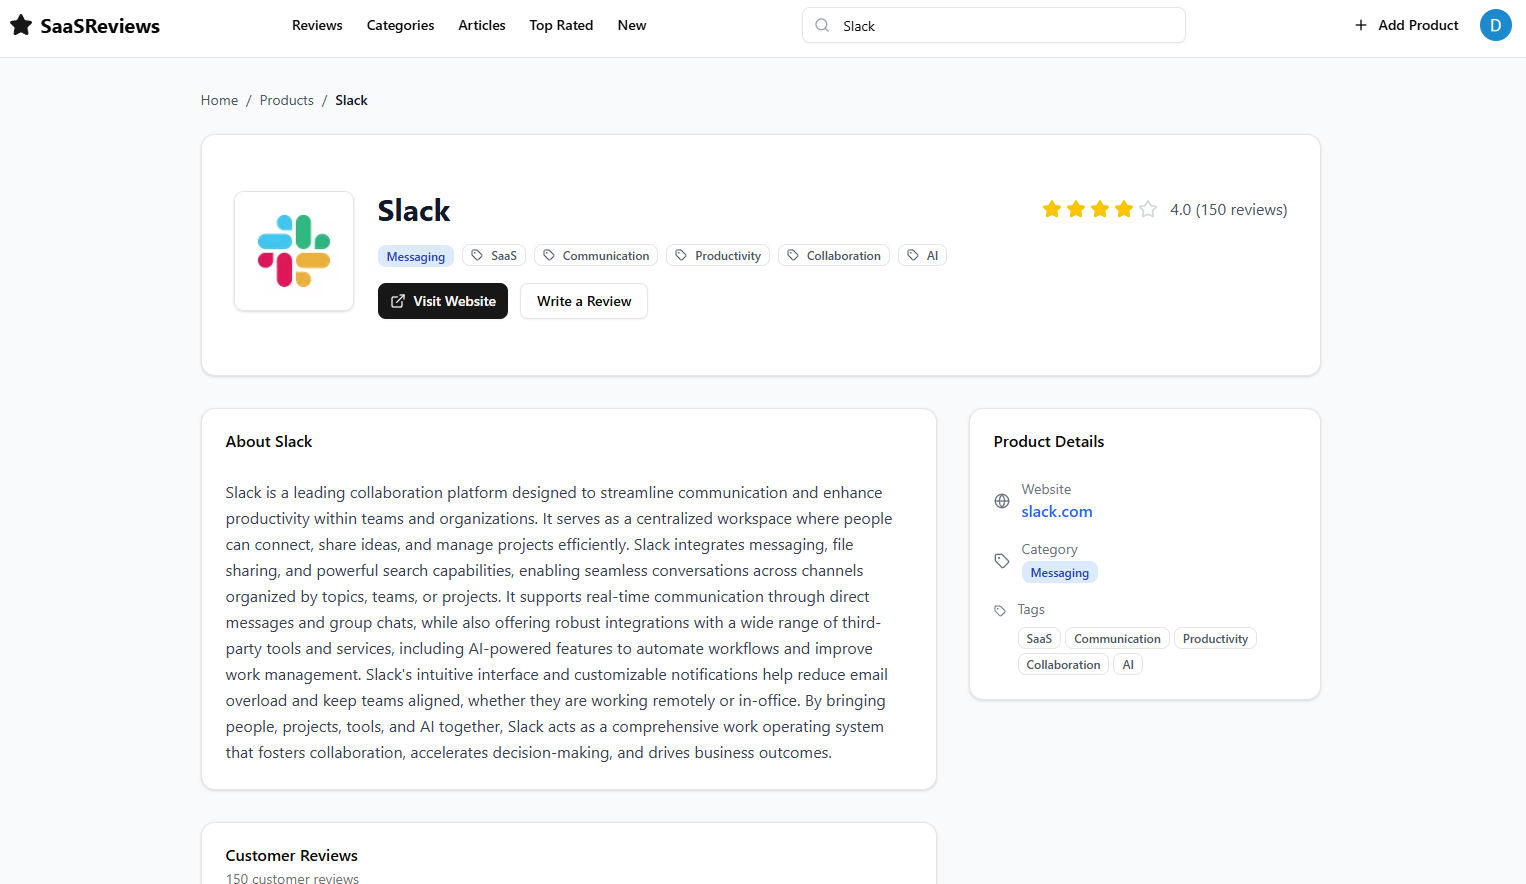Click the plus icon beside Add Product
1526x884 pixels.
[x=1361, y=25]
